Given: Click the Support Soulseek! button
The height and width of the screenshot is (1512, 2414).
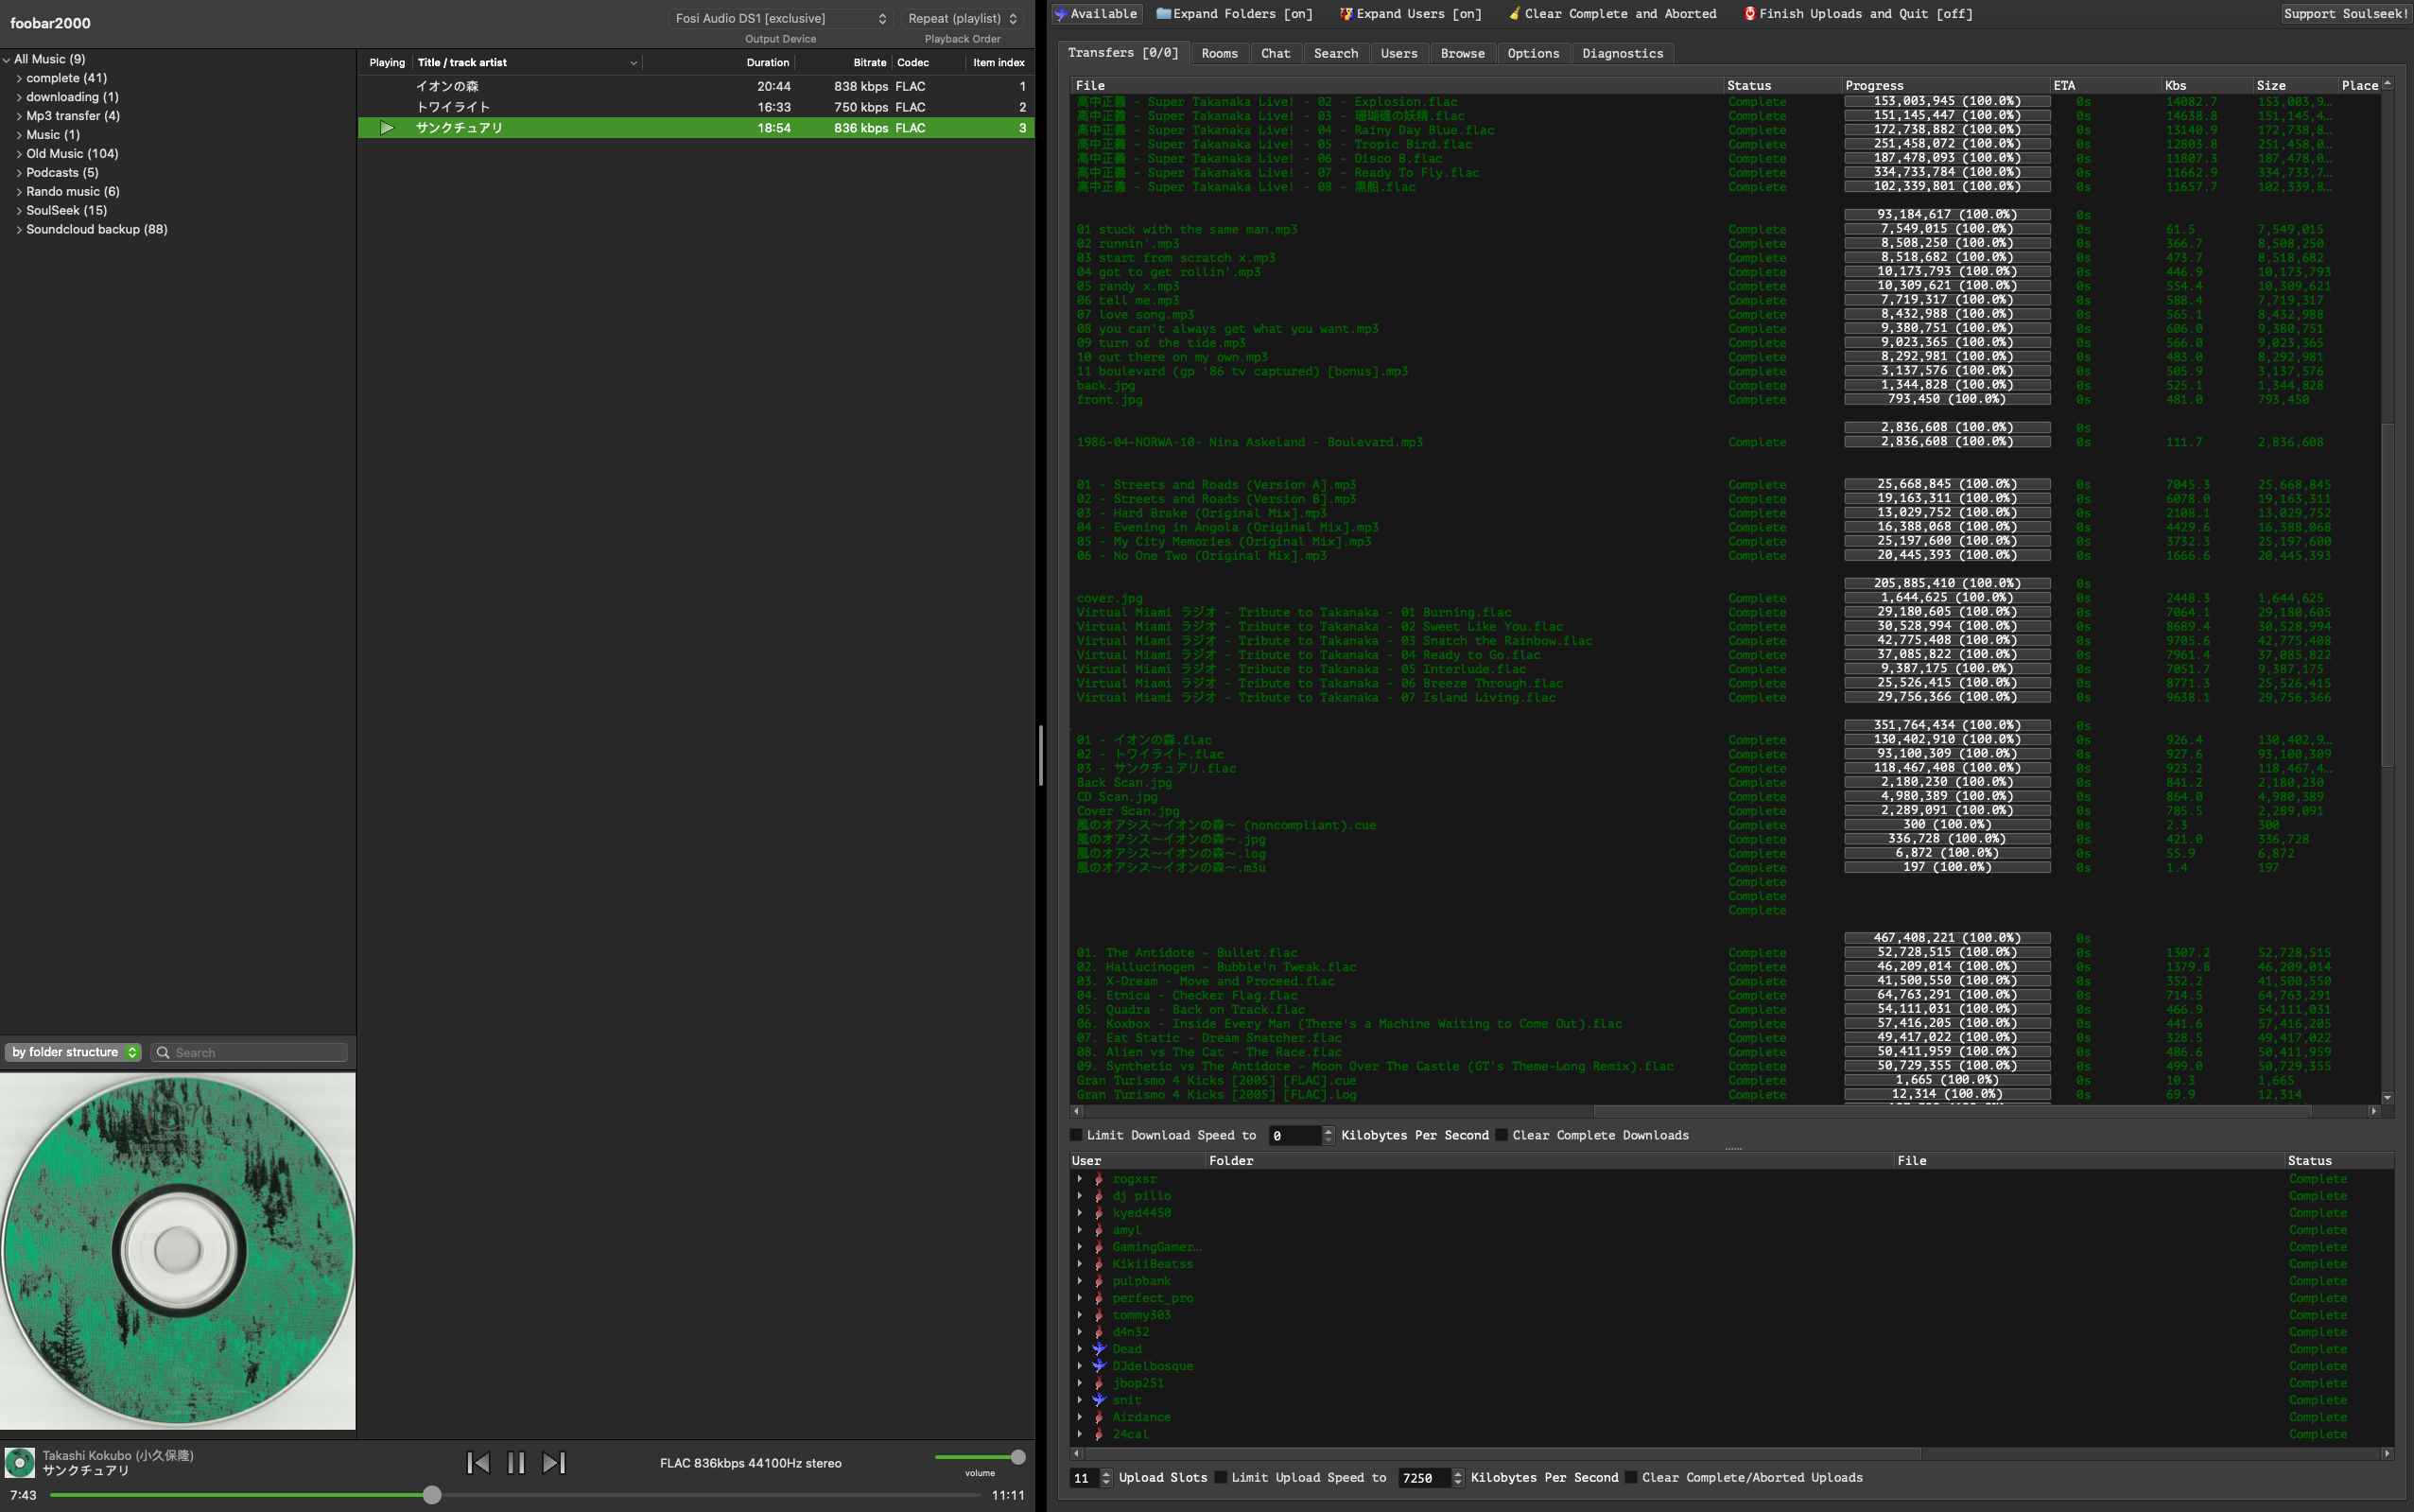Looking at the screenshot, I should (x=2346, y=14).
